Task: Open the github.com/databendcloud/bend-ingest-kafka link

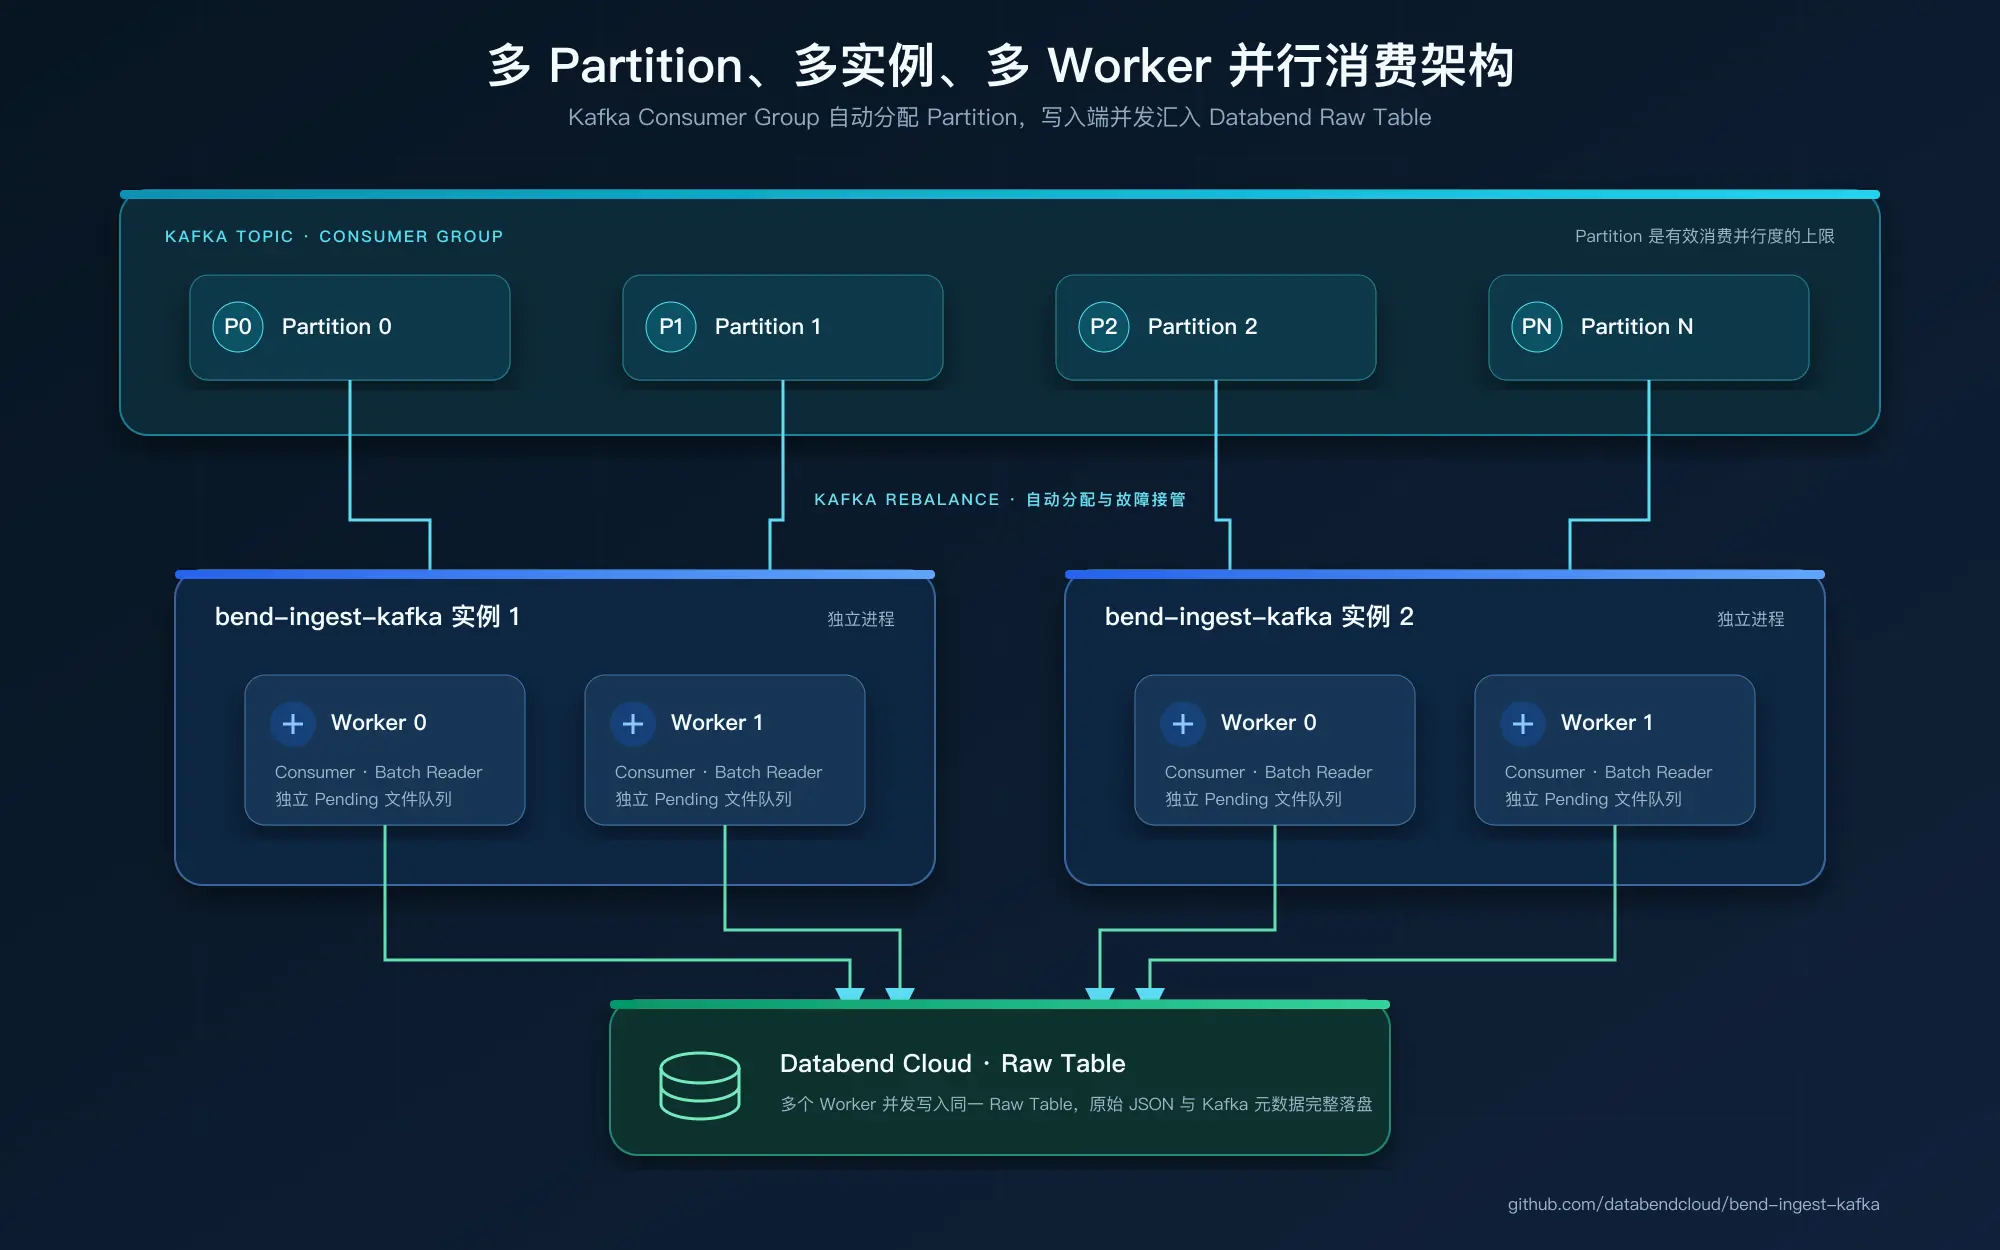Action: [x=1693, y=1204]
